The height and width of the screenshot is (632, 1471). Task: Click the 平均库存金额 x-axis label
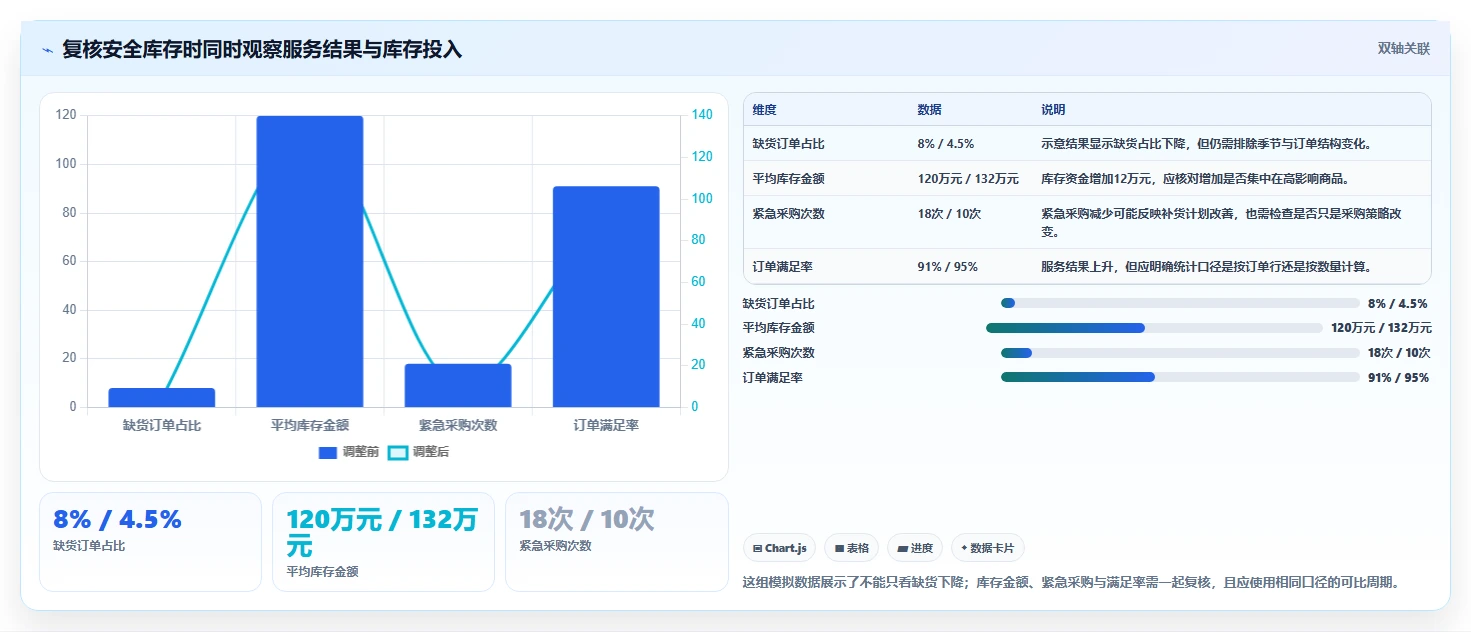[x=310, y=425]
